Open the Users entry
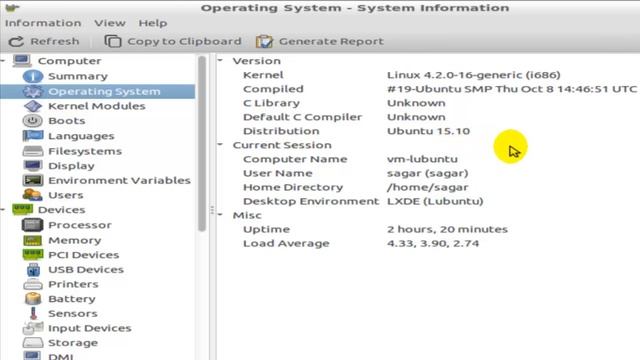This screenshot has height=360, width=640. pyautogui.click(x=66, y=195)
